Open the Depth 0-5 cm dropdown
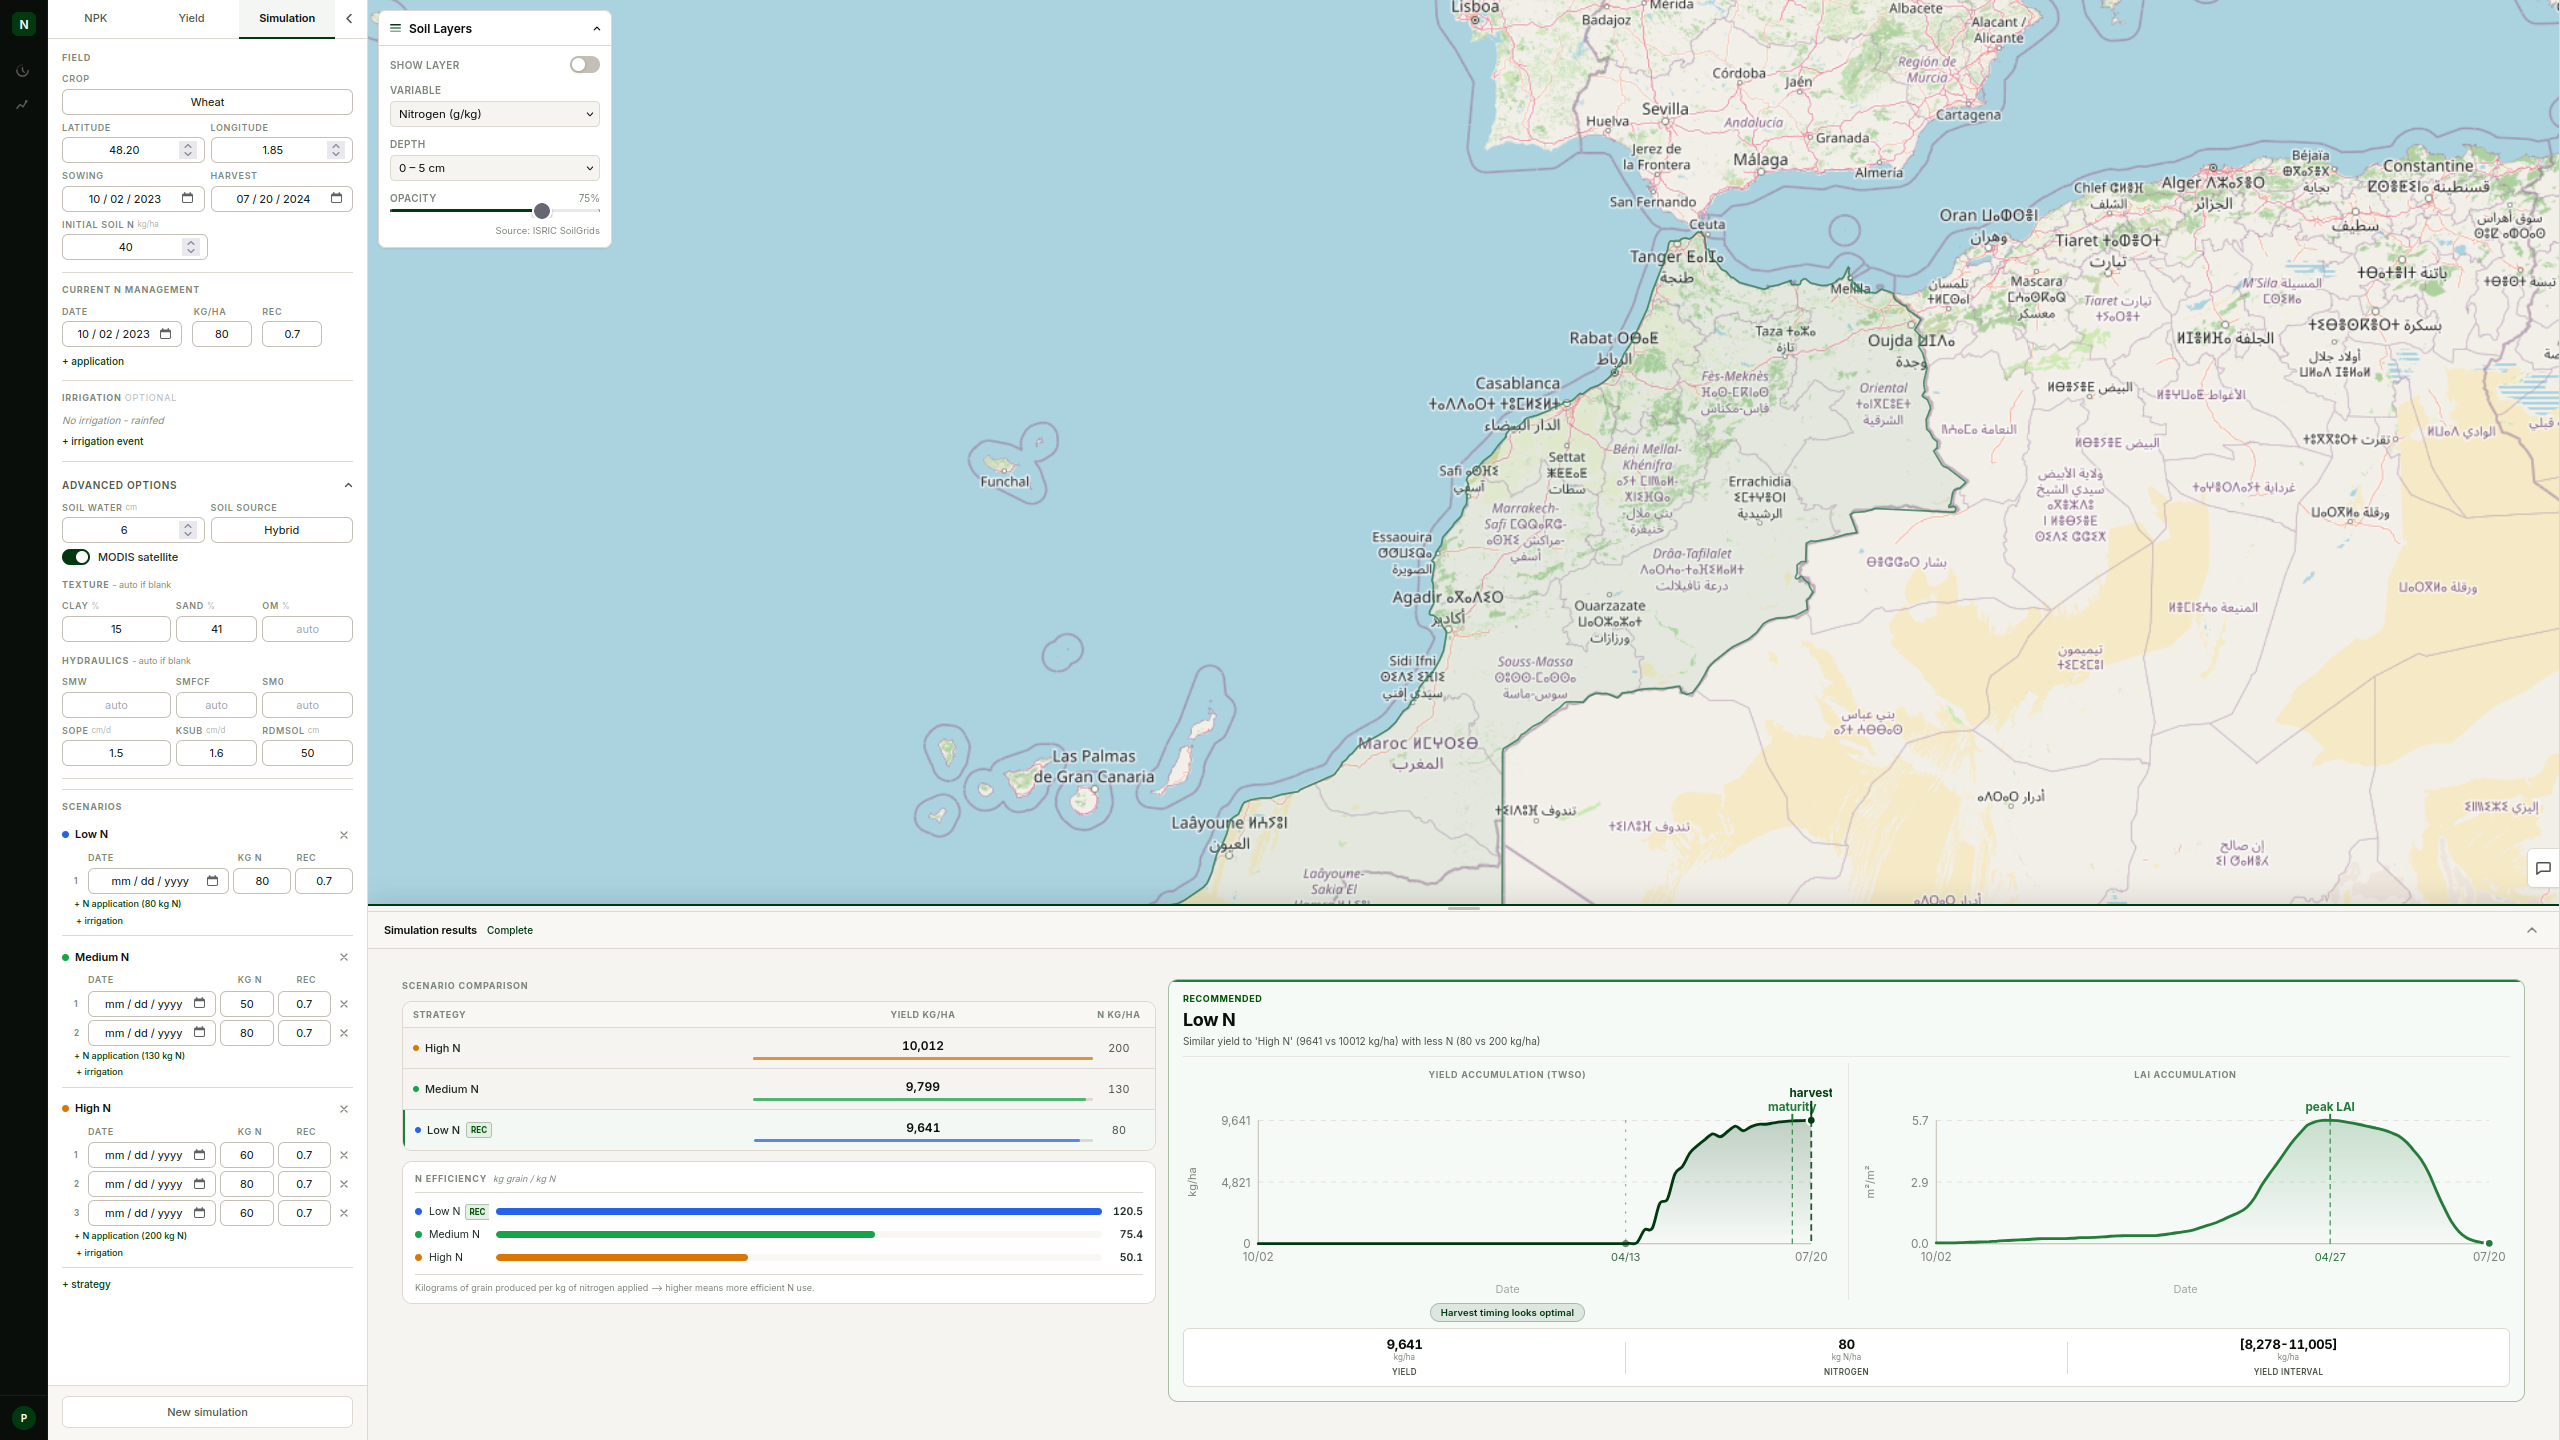Image resolution: width=2560 pixels, height=1440 pixels. pyautogui.click(x=495, y=168)
